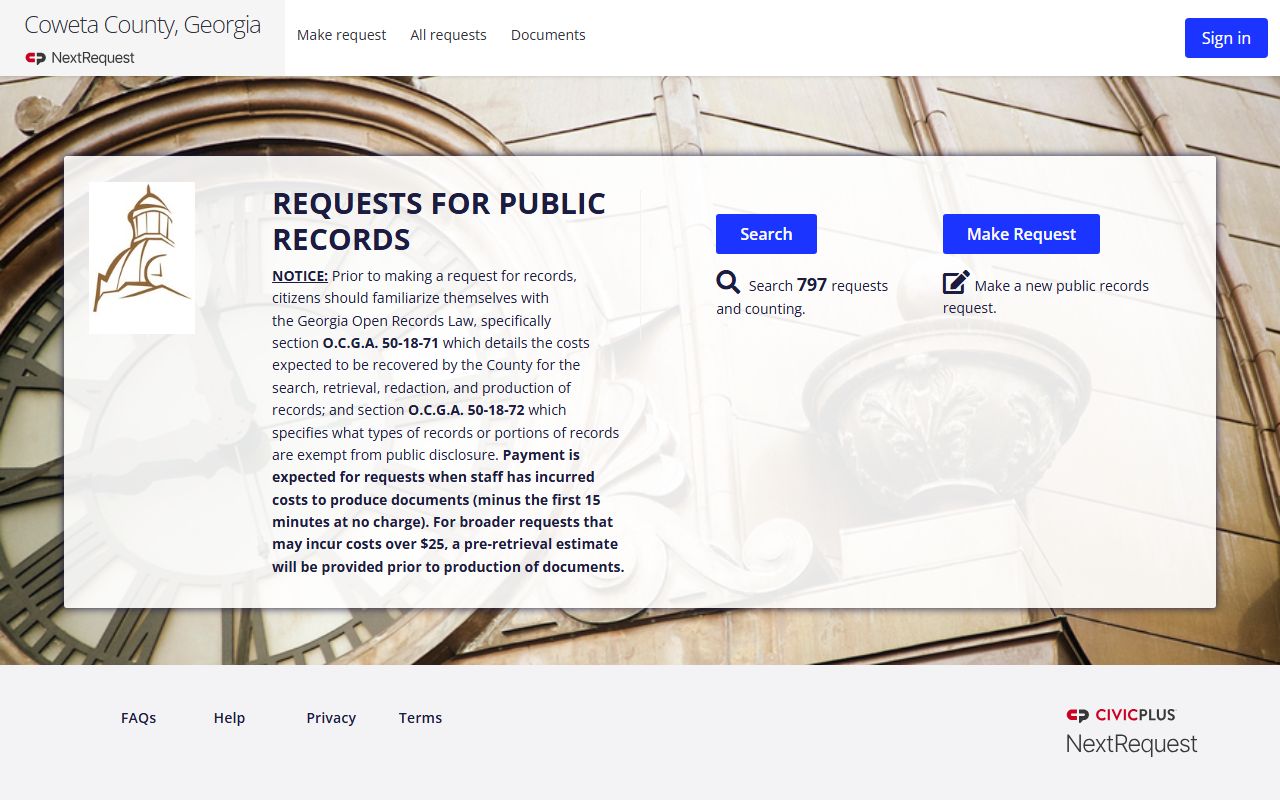Open the FAQs footer link
The height and width of the screenshot is (800, 1280).
coord(138,718)
